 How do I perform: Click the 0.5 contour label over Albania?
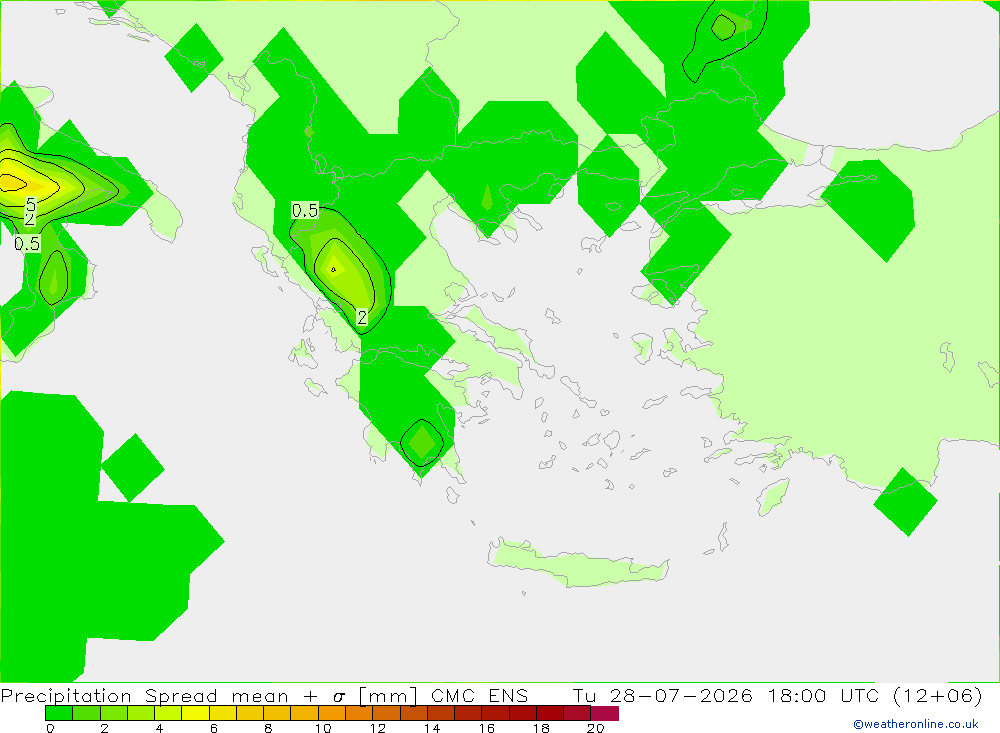305,211
